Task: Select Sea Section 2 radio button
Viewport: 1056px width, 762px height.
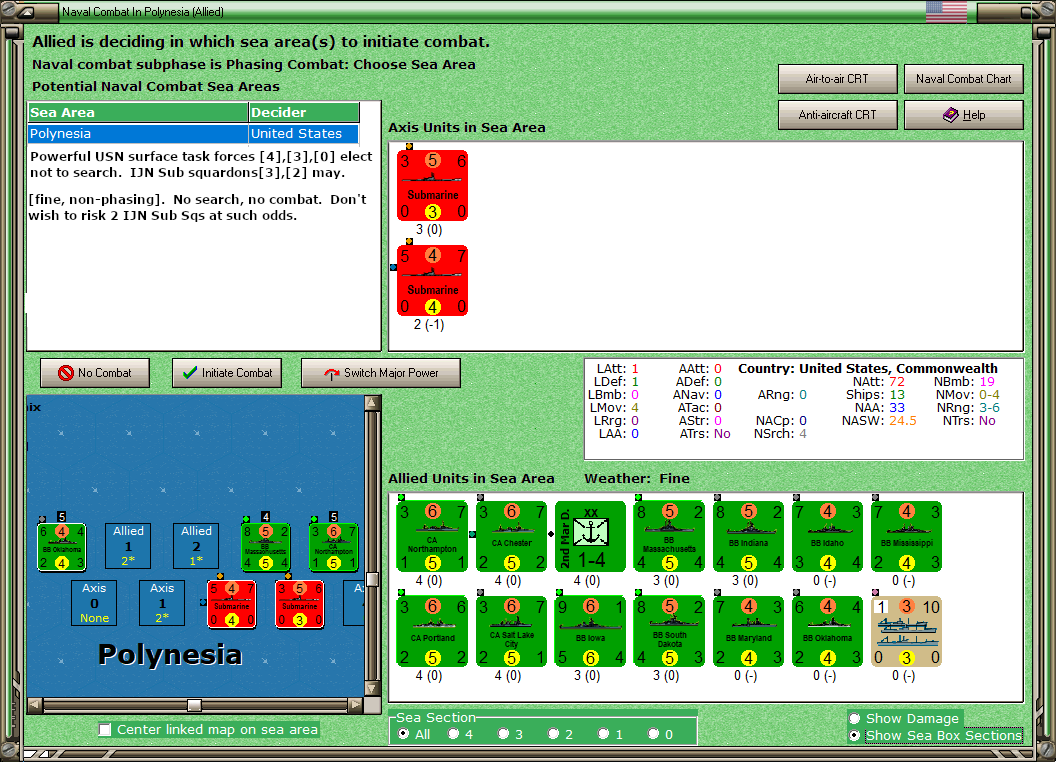Action: pyautogui.click(x=553, y=734)
